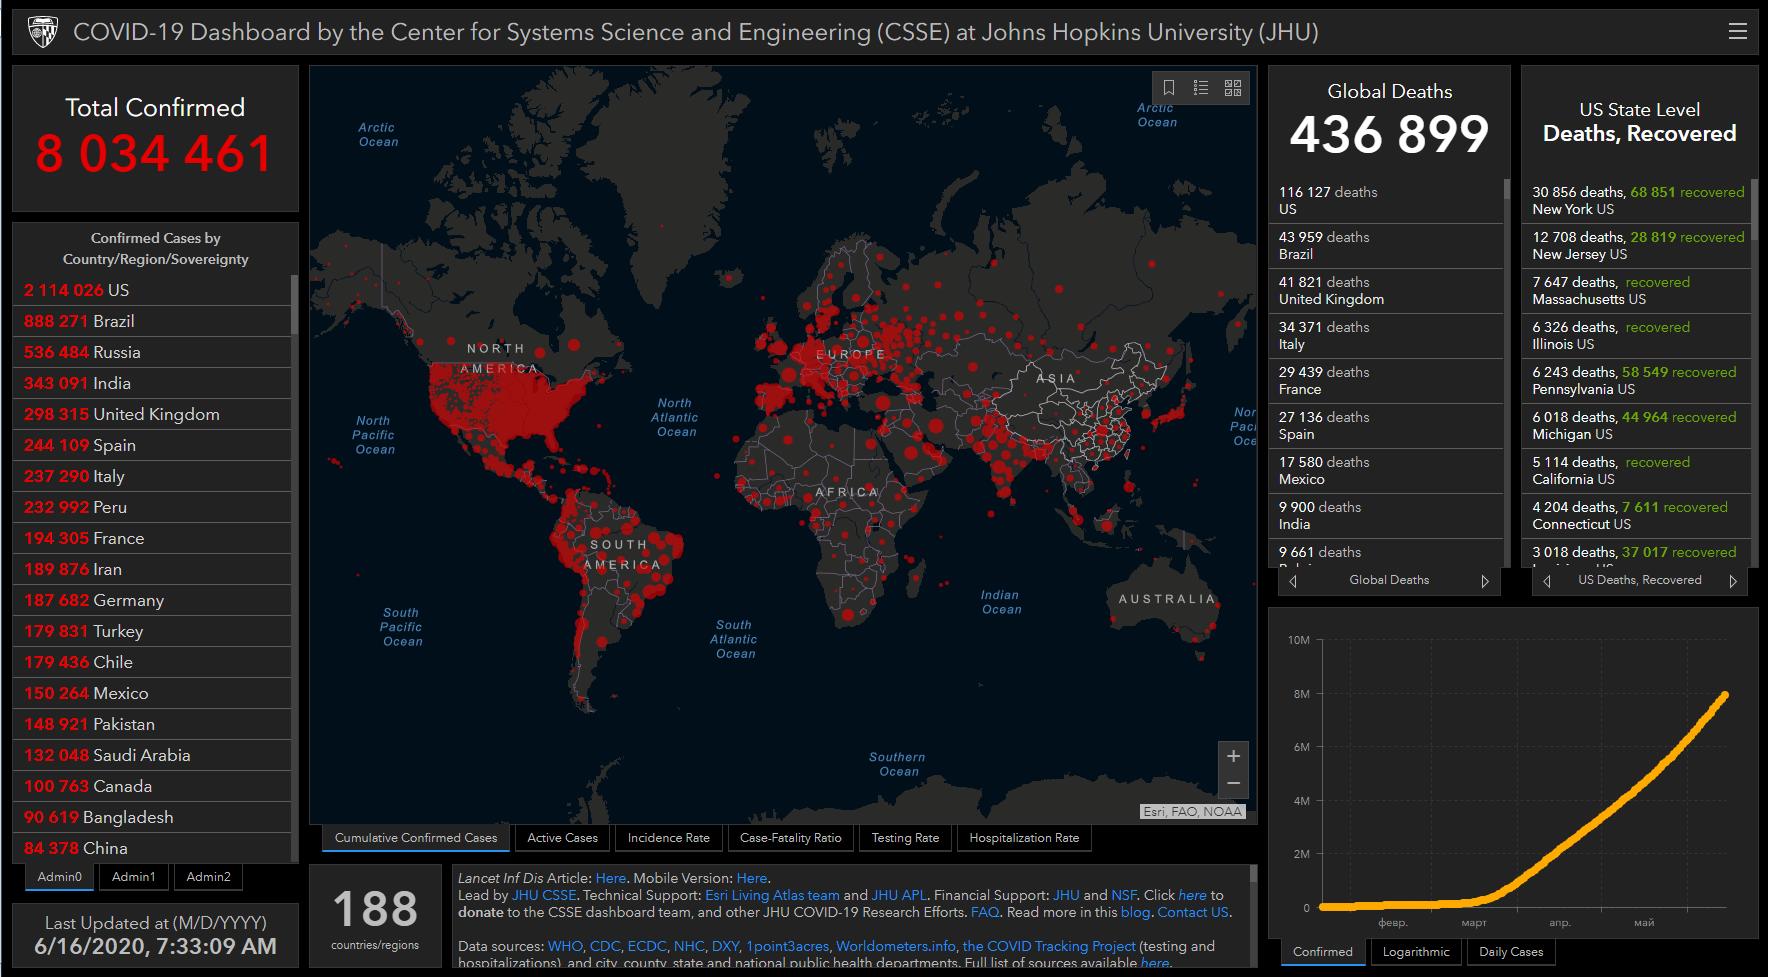Select 17 580 deaths Mexico row
Screen dimensions: 1768x977
[x=1386, y=471]
